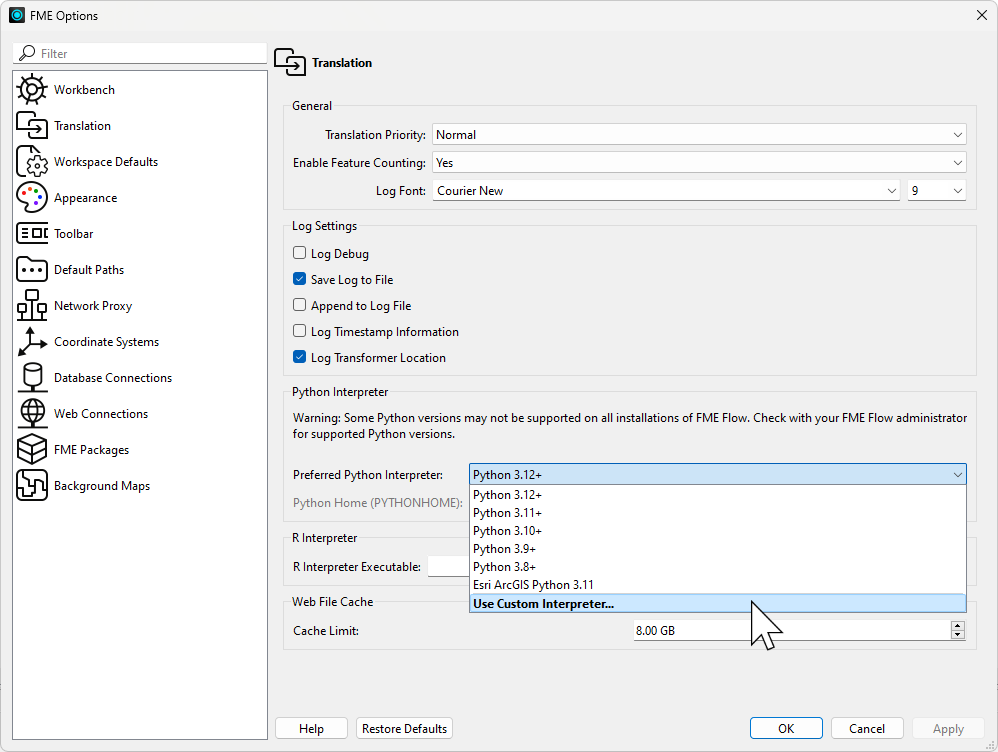Image resolution: width=998 pixels, height=752 pixels.
Task: Enable the Log Debug checkbox
Action: click(299, 253)
